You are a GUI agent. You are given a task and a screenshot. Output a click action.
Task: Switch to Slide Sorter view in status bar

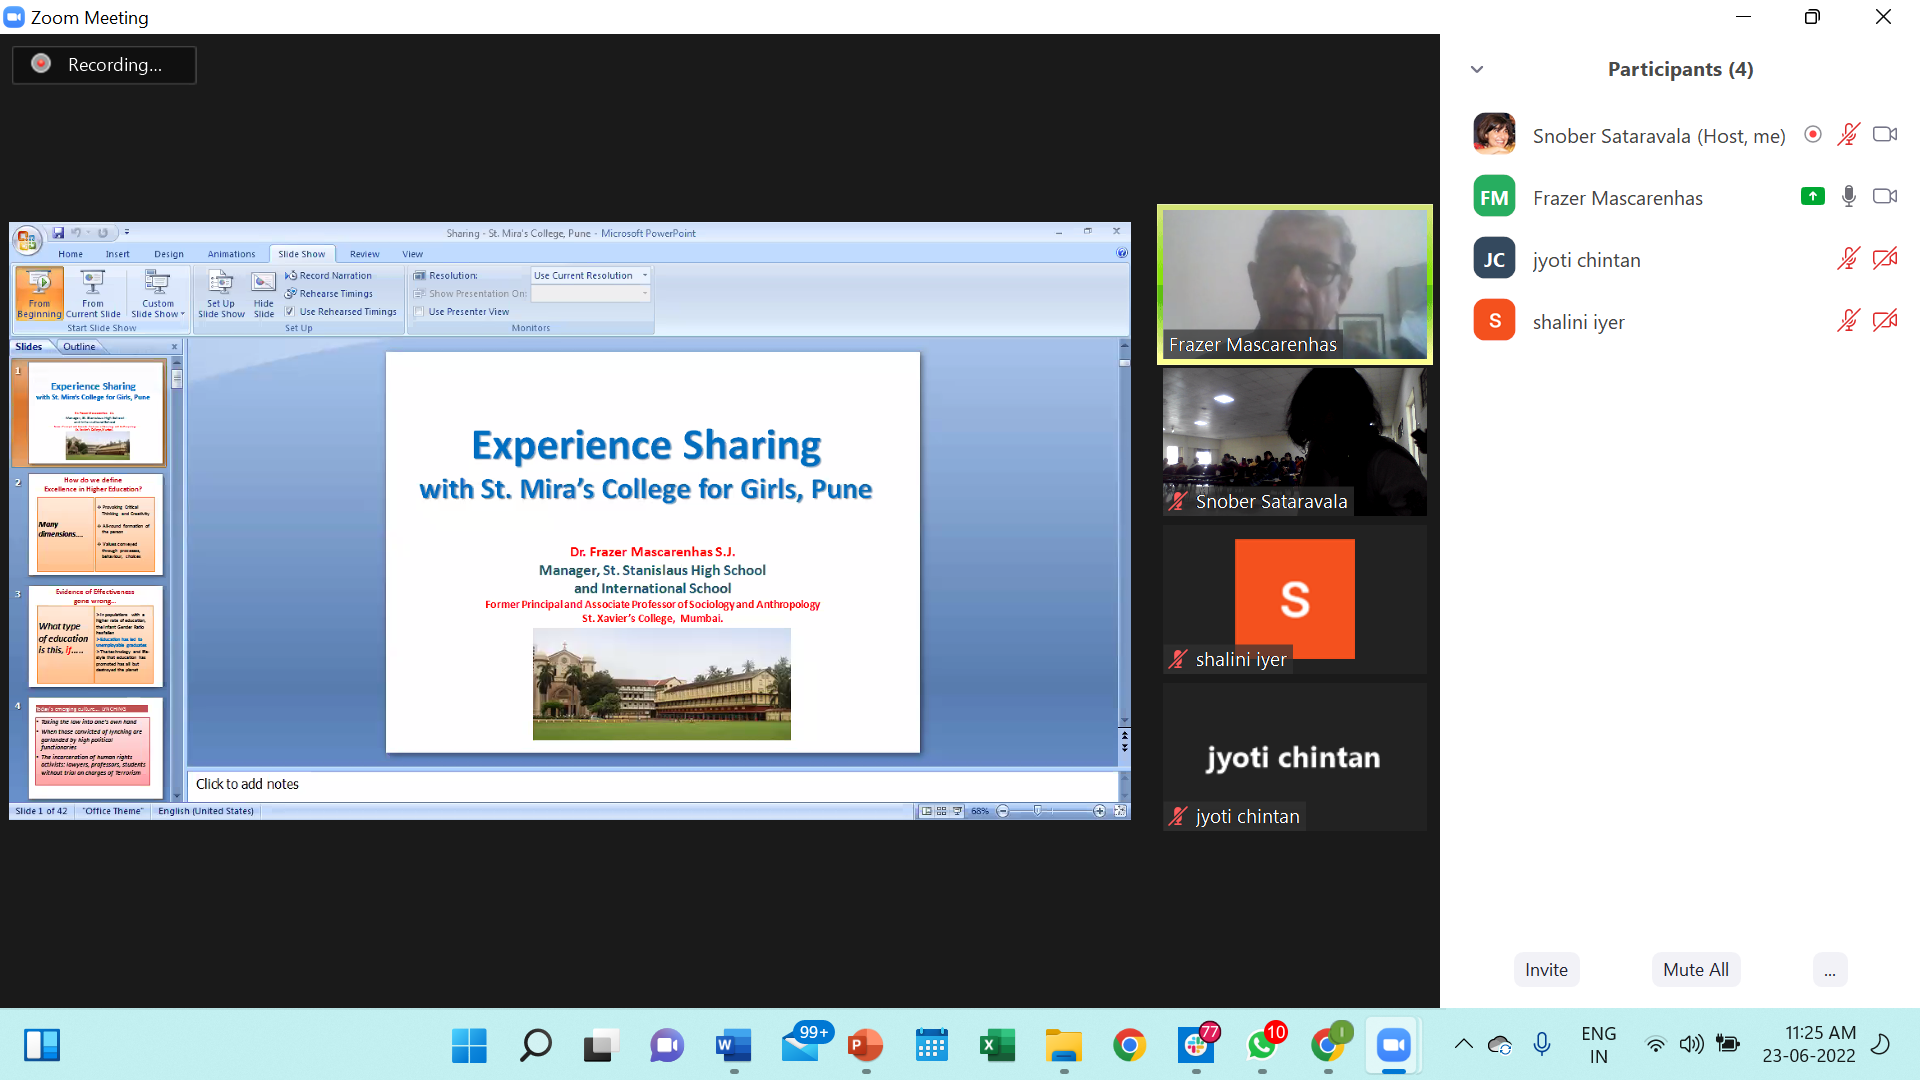pos(942,811)
